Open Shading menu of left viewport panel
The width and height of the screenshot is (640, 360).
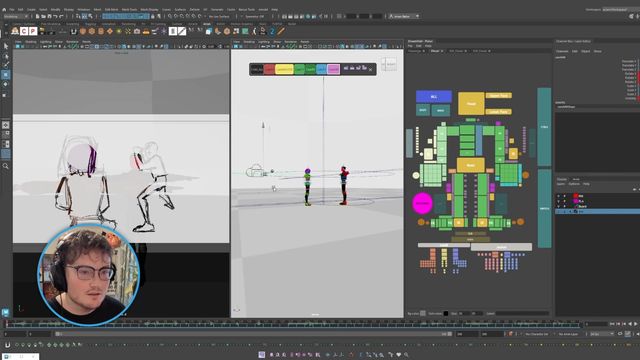(31, 42)
